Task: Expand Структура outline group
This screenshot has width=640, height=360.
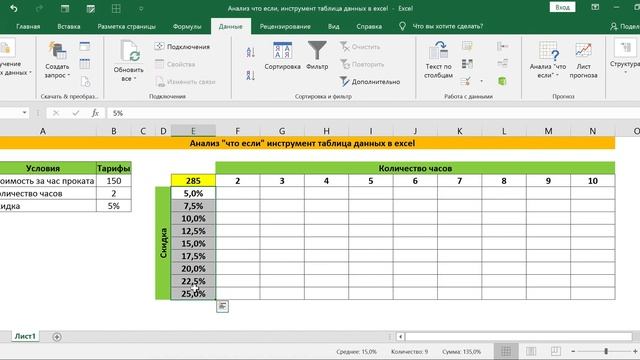Action: coord(624,57)
